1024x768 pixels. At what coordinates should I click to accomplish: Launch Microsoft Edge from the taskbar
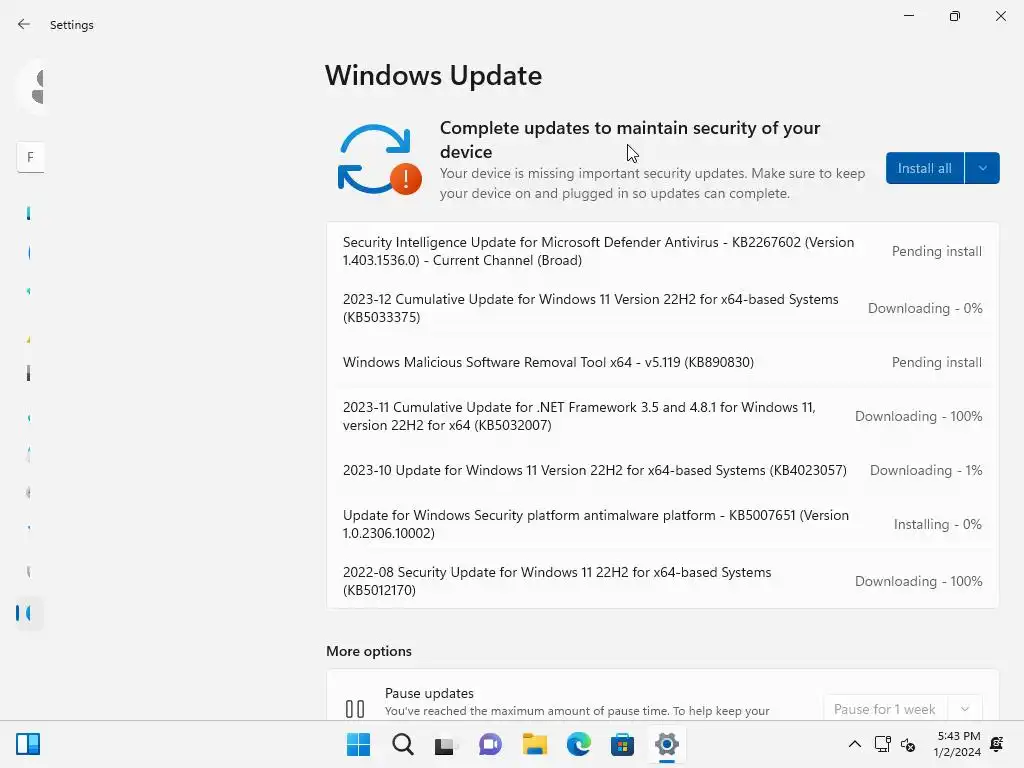(578, 744)
